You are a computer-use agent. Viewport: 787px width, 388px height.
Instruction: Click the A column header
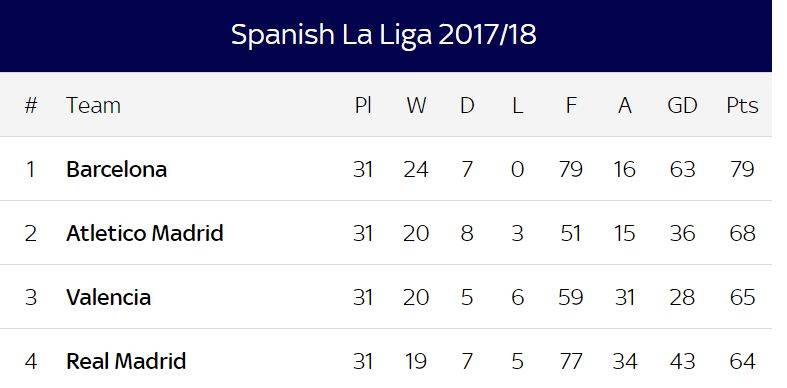click(x=624, y=105)
